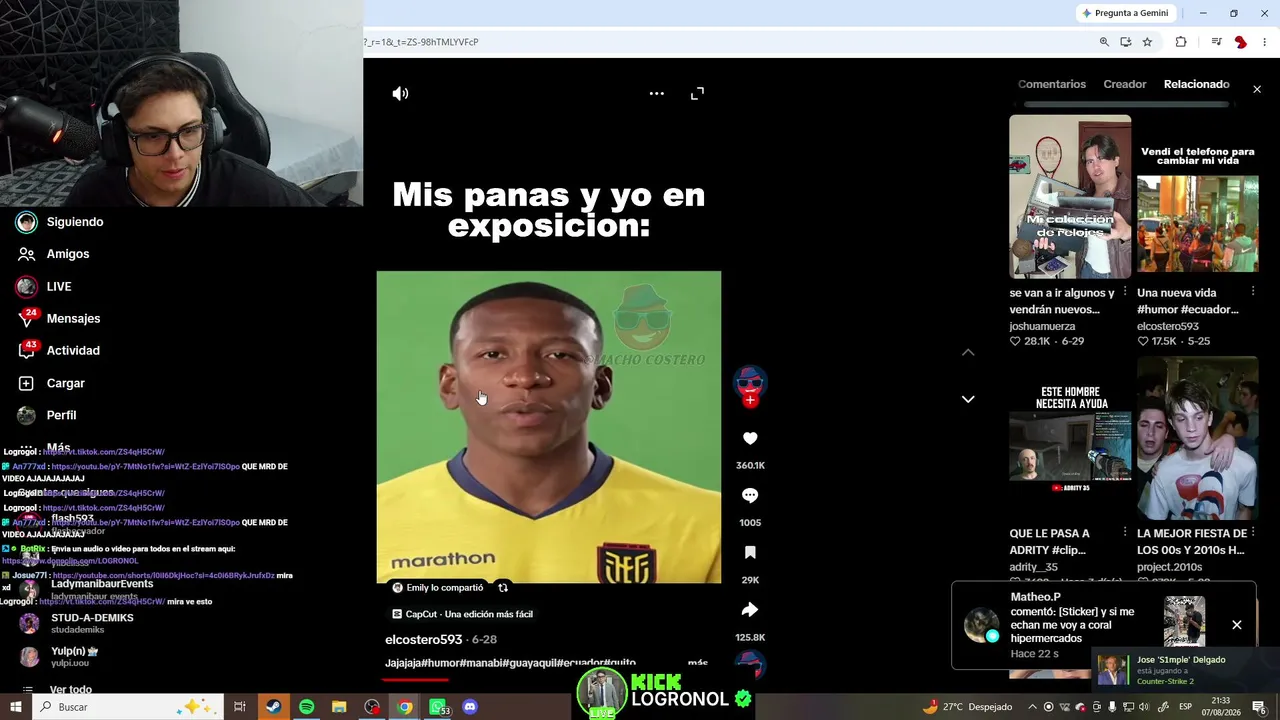Open joshuamuerza's profile link
The image size is (1280, 720).
point(1042,326)
